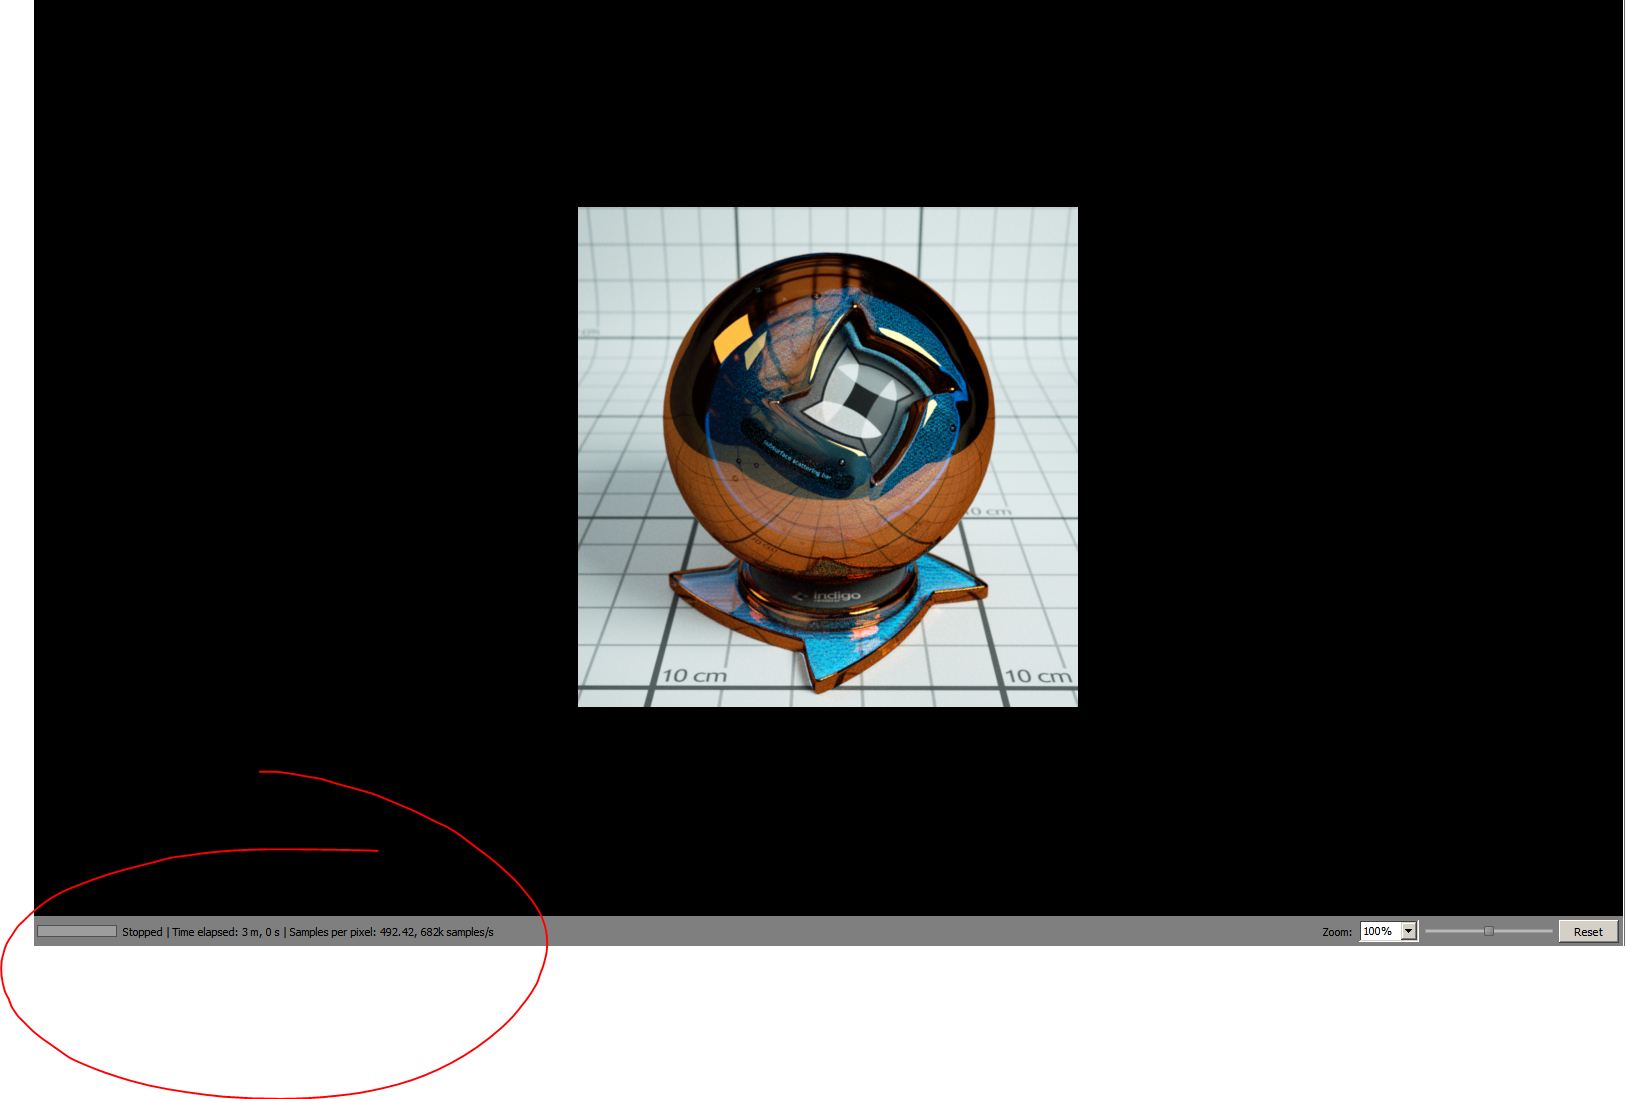This screenshot has width=1625, height=1099.
Task: Click the indigo logo on the sphere base
Action: 828,597
